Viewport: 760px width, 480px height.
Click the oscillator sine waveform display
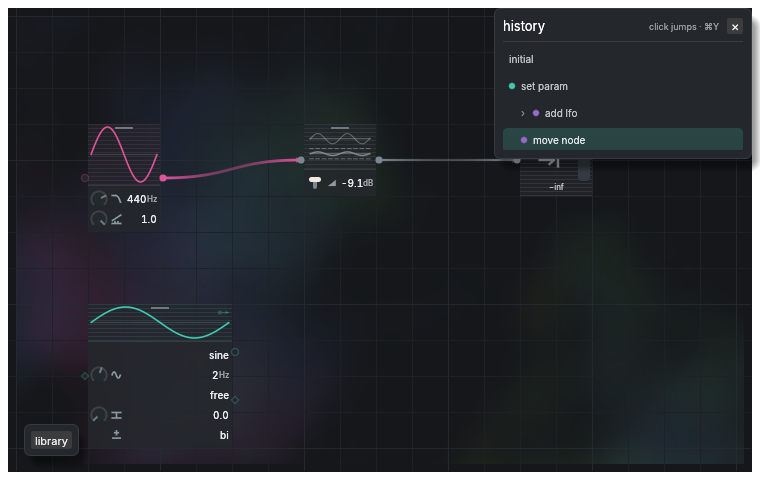click(x=124, y=155)
